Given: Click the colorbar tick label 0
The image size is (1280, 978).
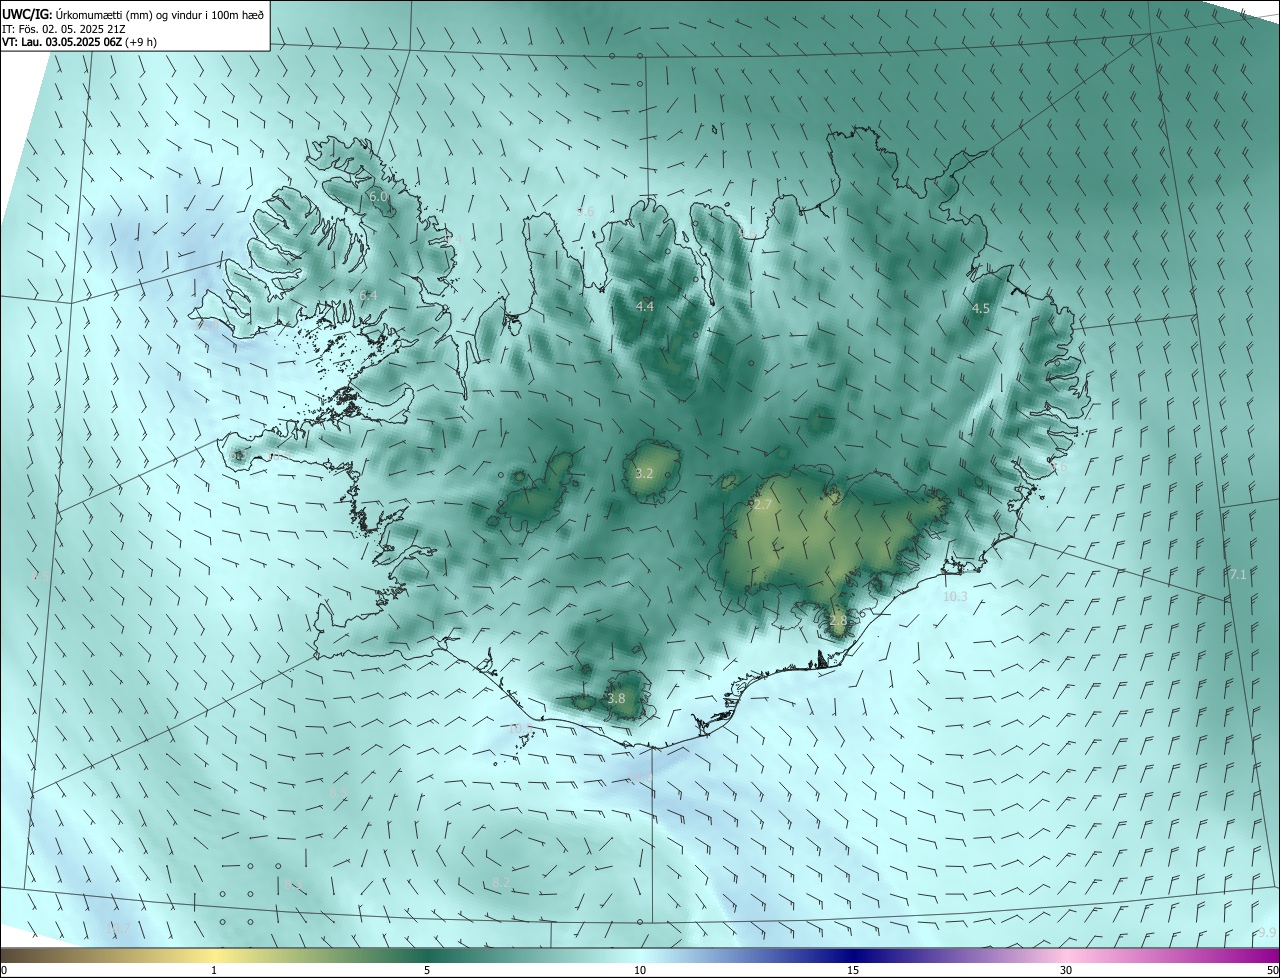Looking at the screenshot, I should coord(4,970).
